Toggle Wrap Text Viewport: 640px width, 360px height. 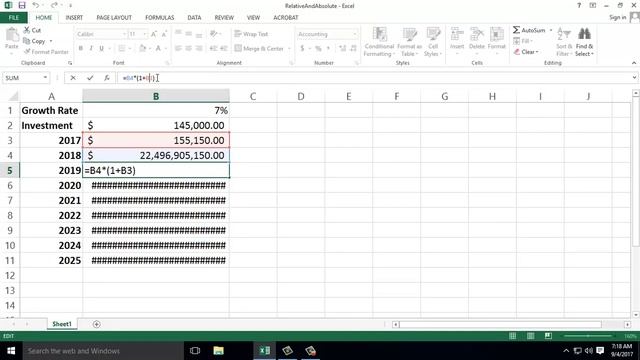(251, 34)
